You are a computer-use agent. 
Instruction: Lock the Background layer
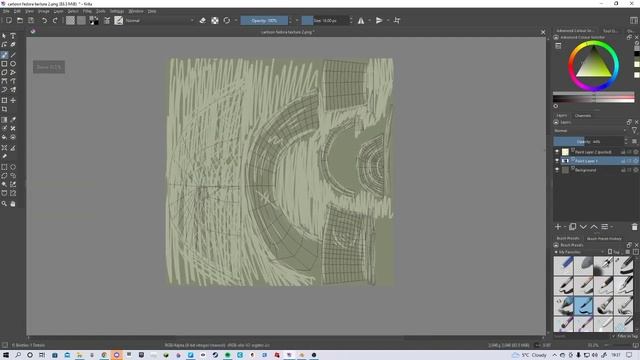point(623,170)
